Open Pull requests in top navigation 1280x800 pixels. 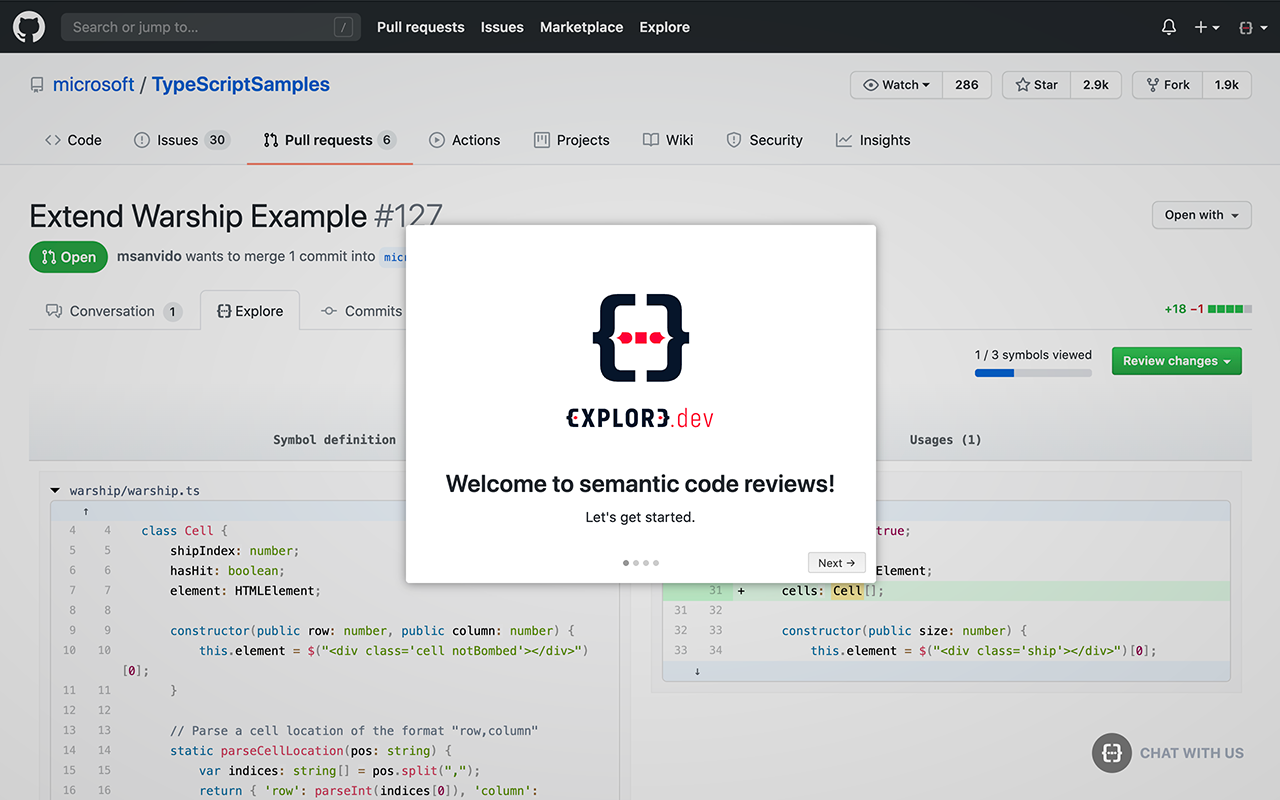click(420, 27)
